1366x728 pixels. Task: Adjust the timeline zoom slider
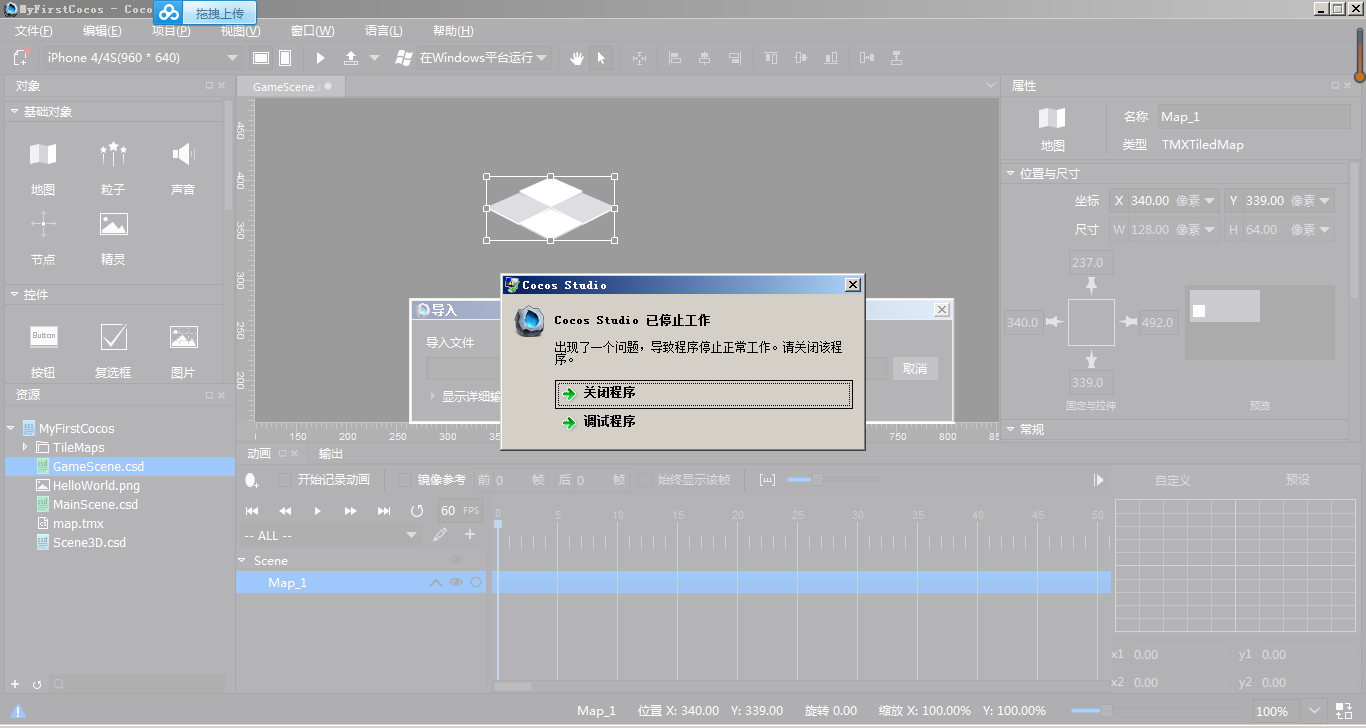(x=817, y=480)
